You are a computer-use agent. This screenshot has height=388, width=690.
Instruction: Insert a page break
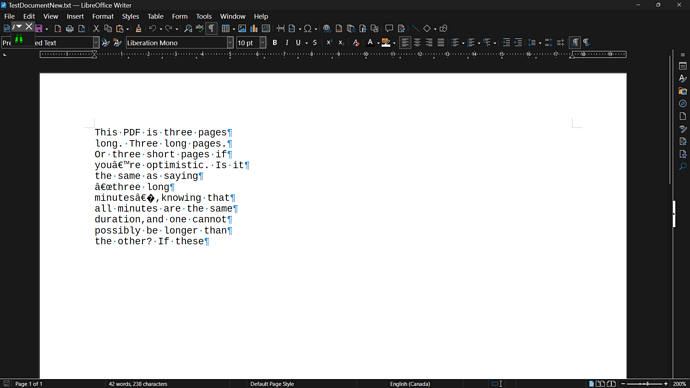tap(280, 29)
